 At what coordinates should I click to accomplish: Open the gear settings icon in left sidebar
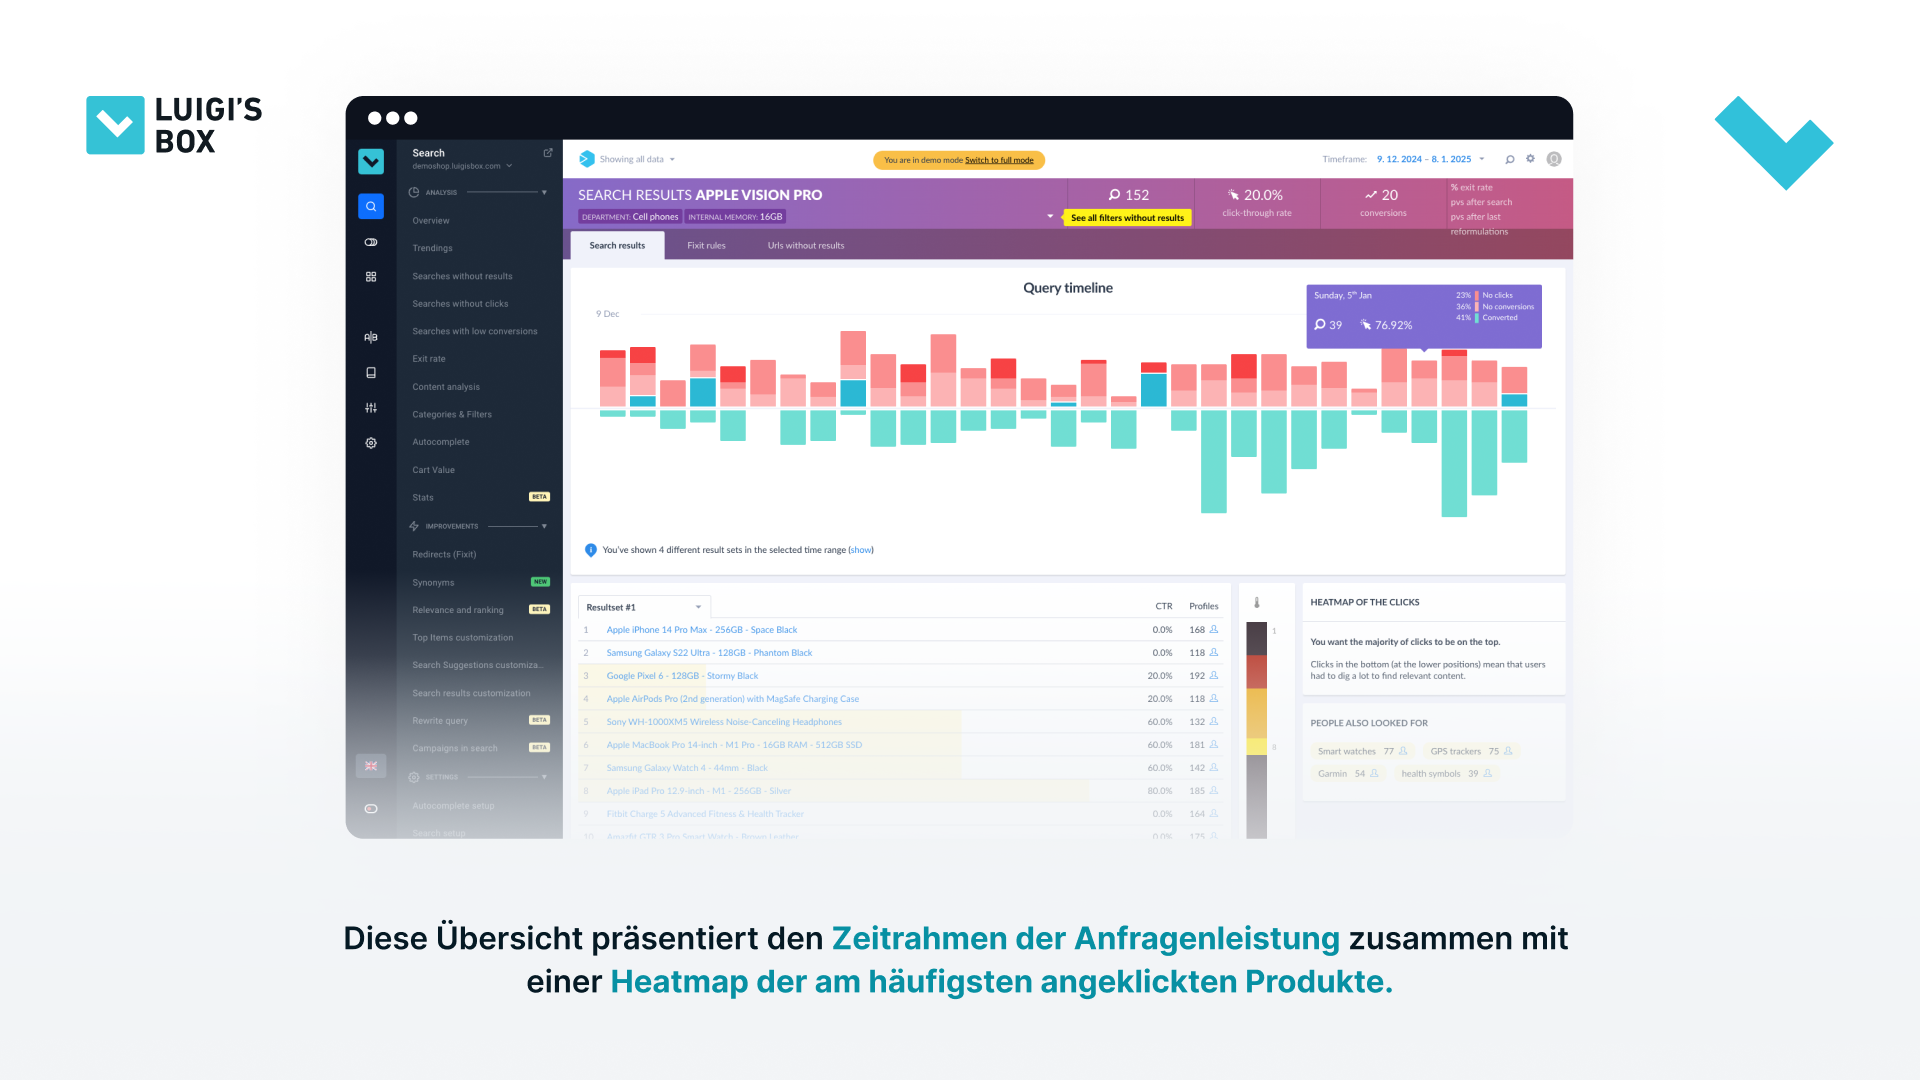click(x=371, y=443)
